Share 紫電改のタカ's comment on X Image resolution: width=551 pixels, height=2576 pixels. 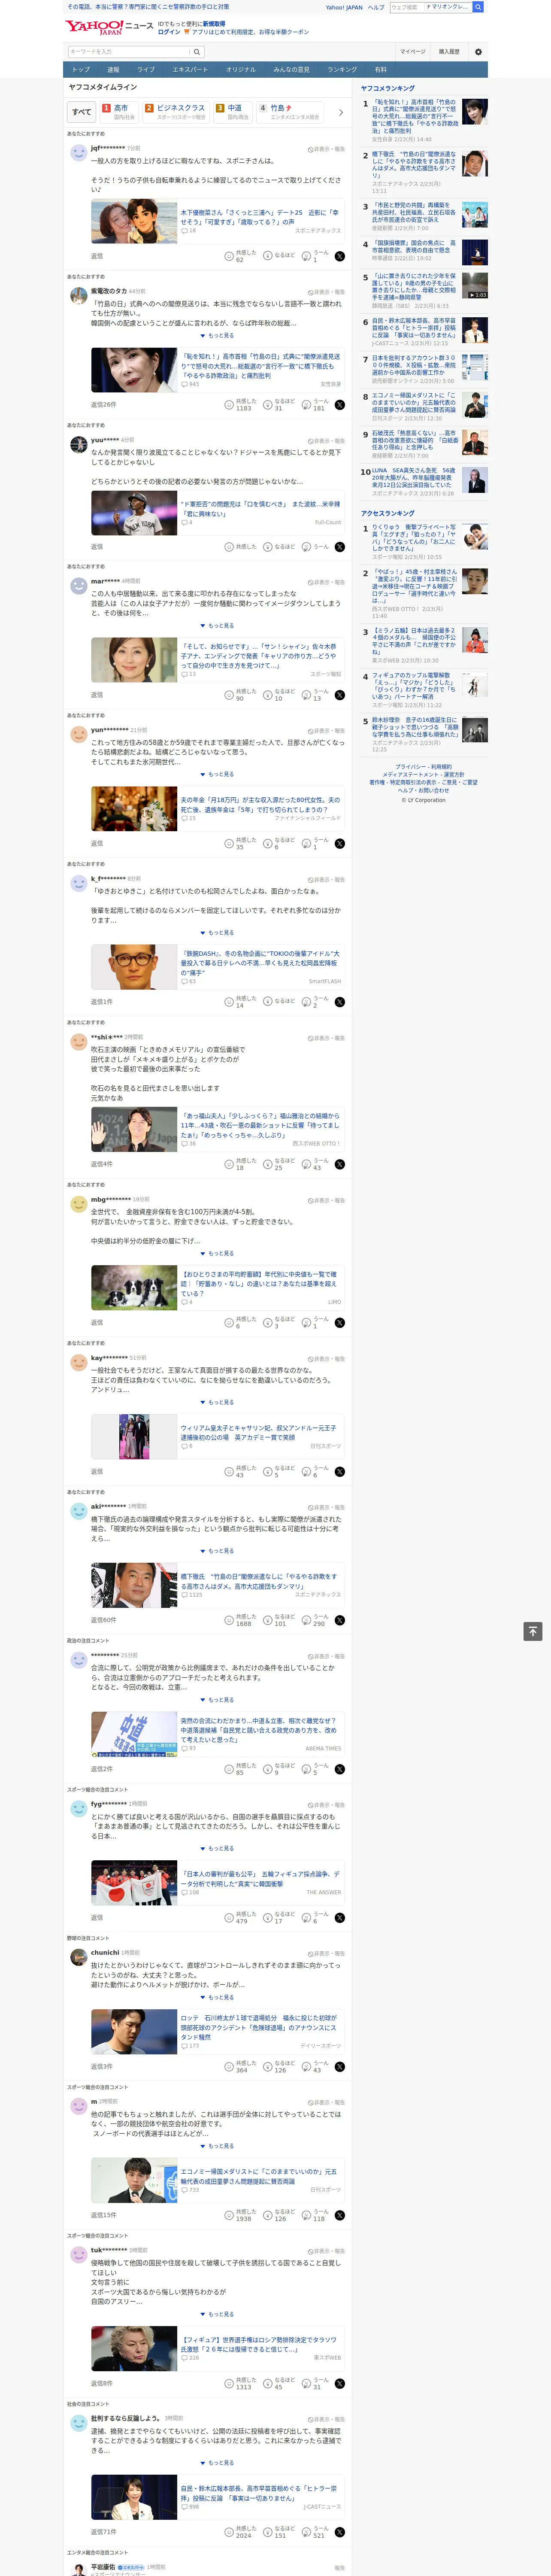pos(340,405)
